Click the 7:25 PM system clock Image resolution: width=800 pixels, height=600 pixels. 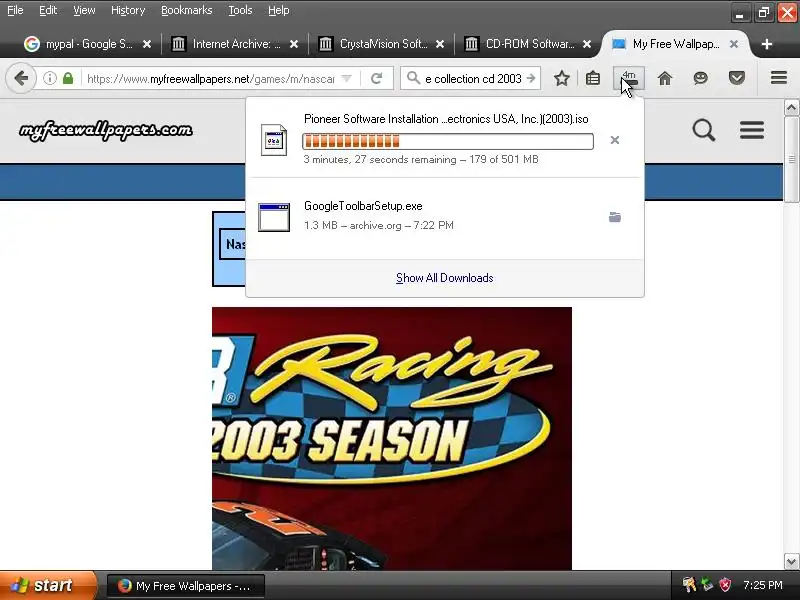pos(763,585)
